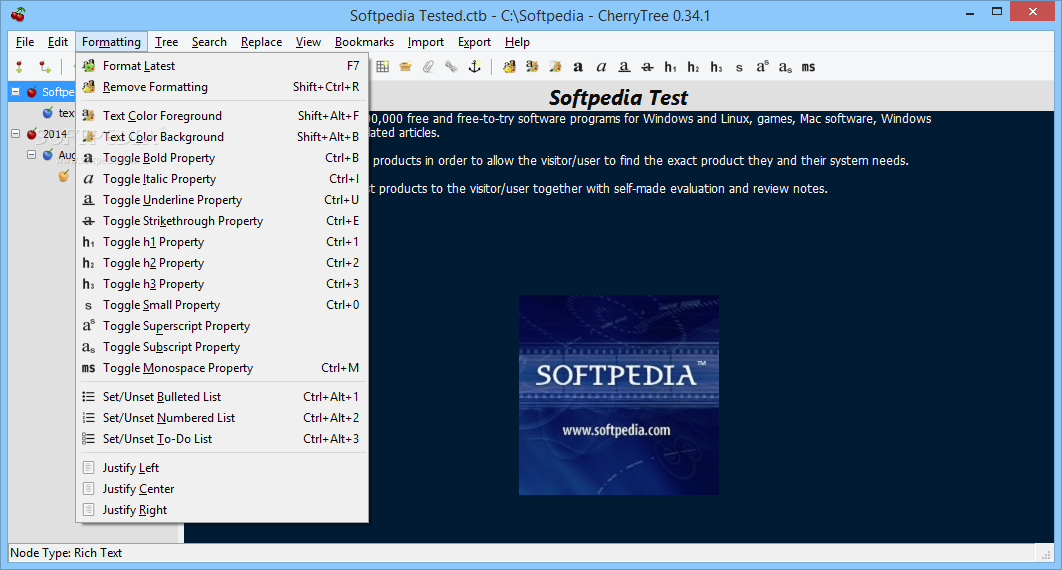Click the Format Latest toolbar icon
The height and width of the screenshot is (570, 1062).
click(509, 66)
